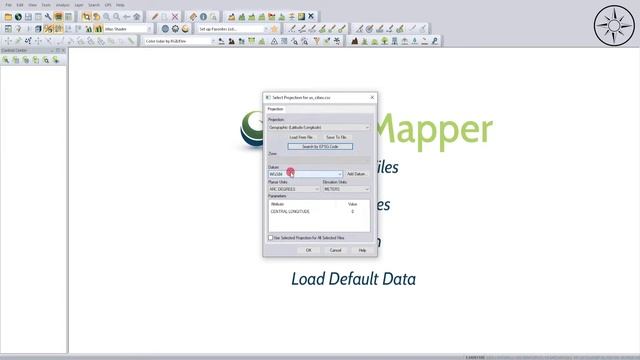Click the back arrow previous view icon
The width and height of the screenshot is (640, 360).
(x=127, y=17)
